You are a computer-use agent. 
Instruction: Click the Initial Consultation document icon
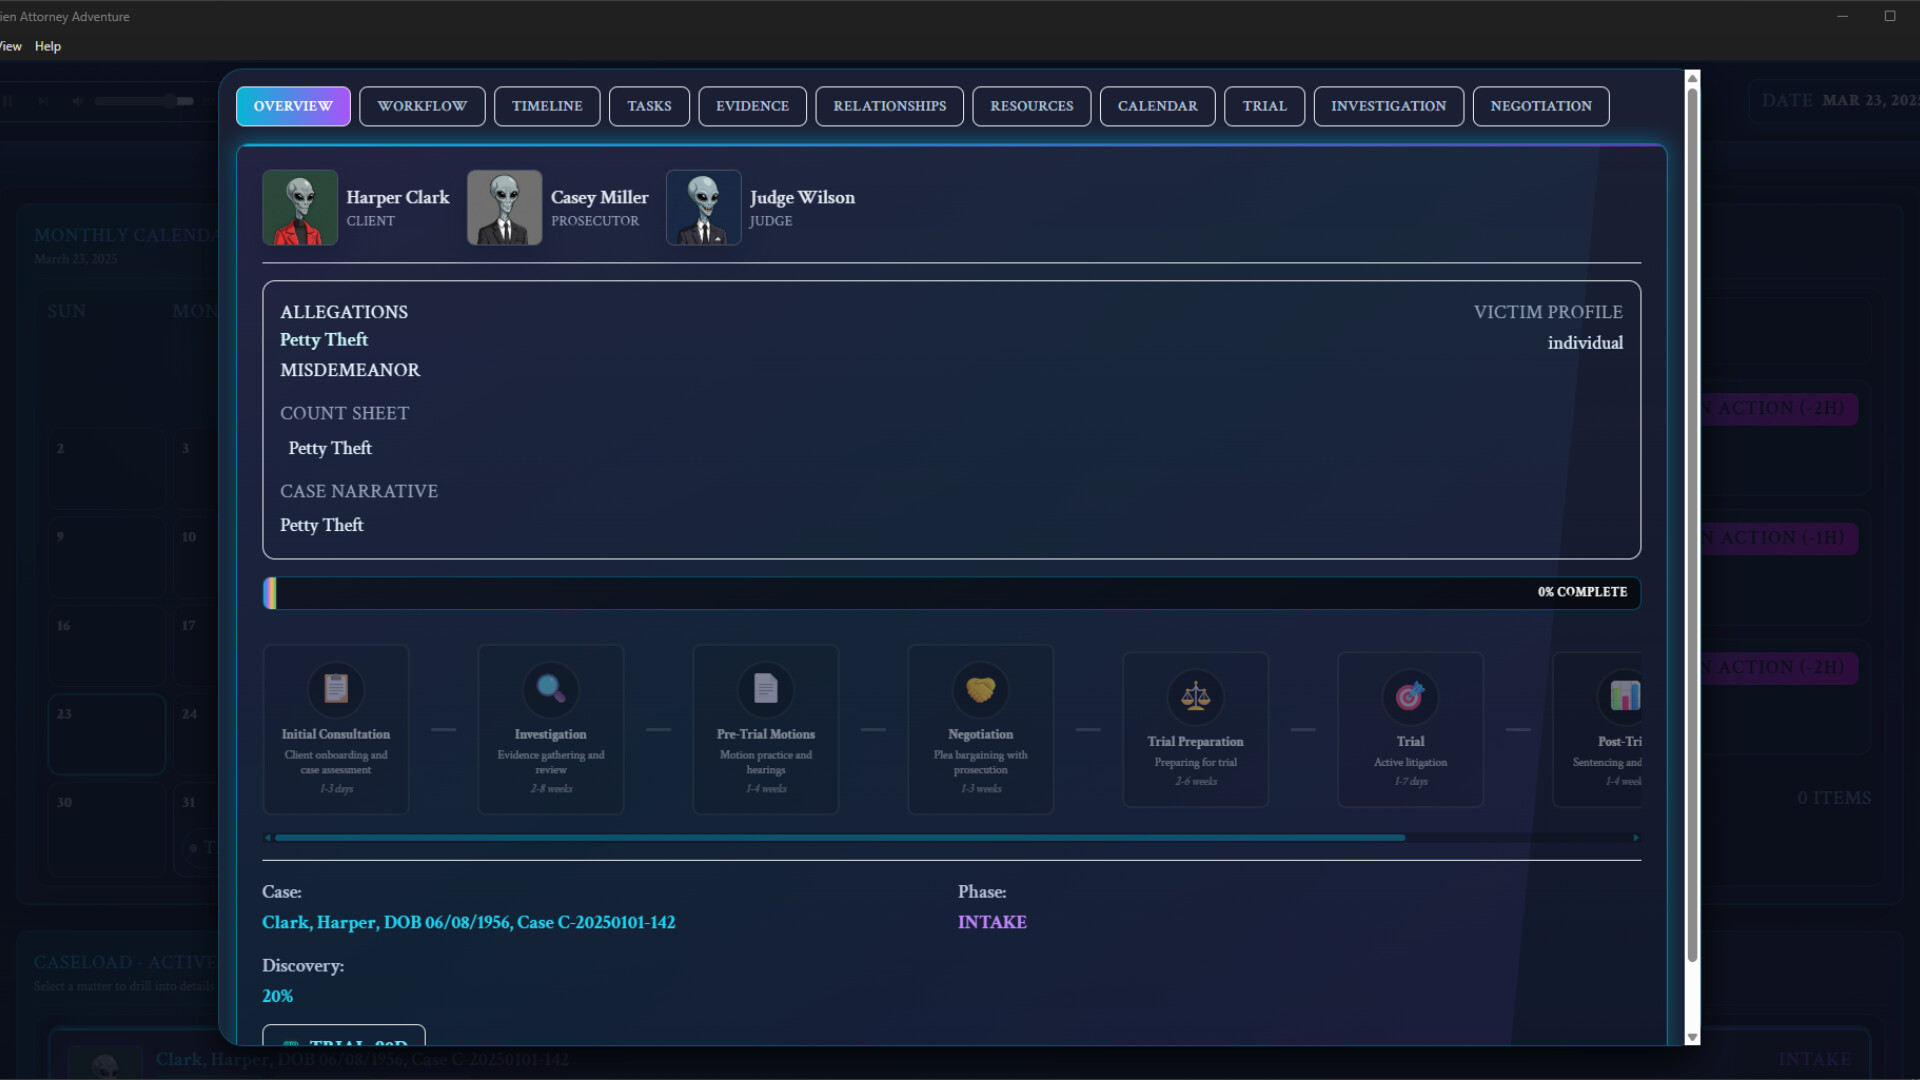[x=336, y=690]
